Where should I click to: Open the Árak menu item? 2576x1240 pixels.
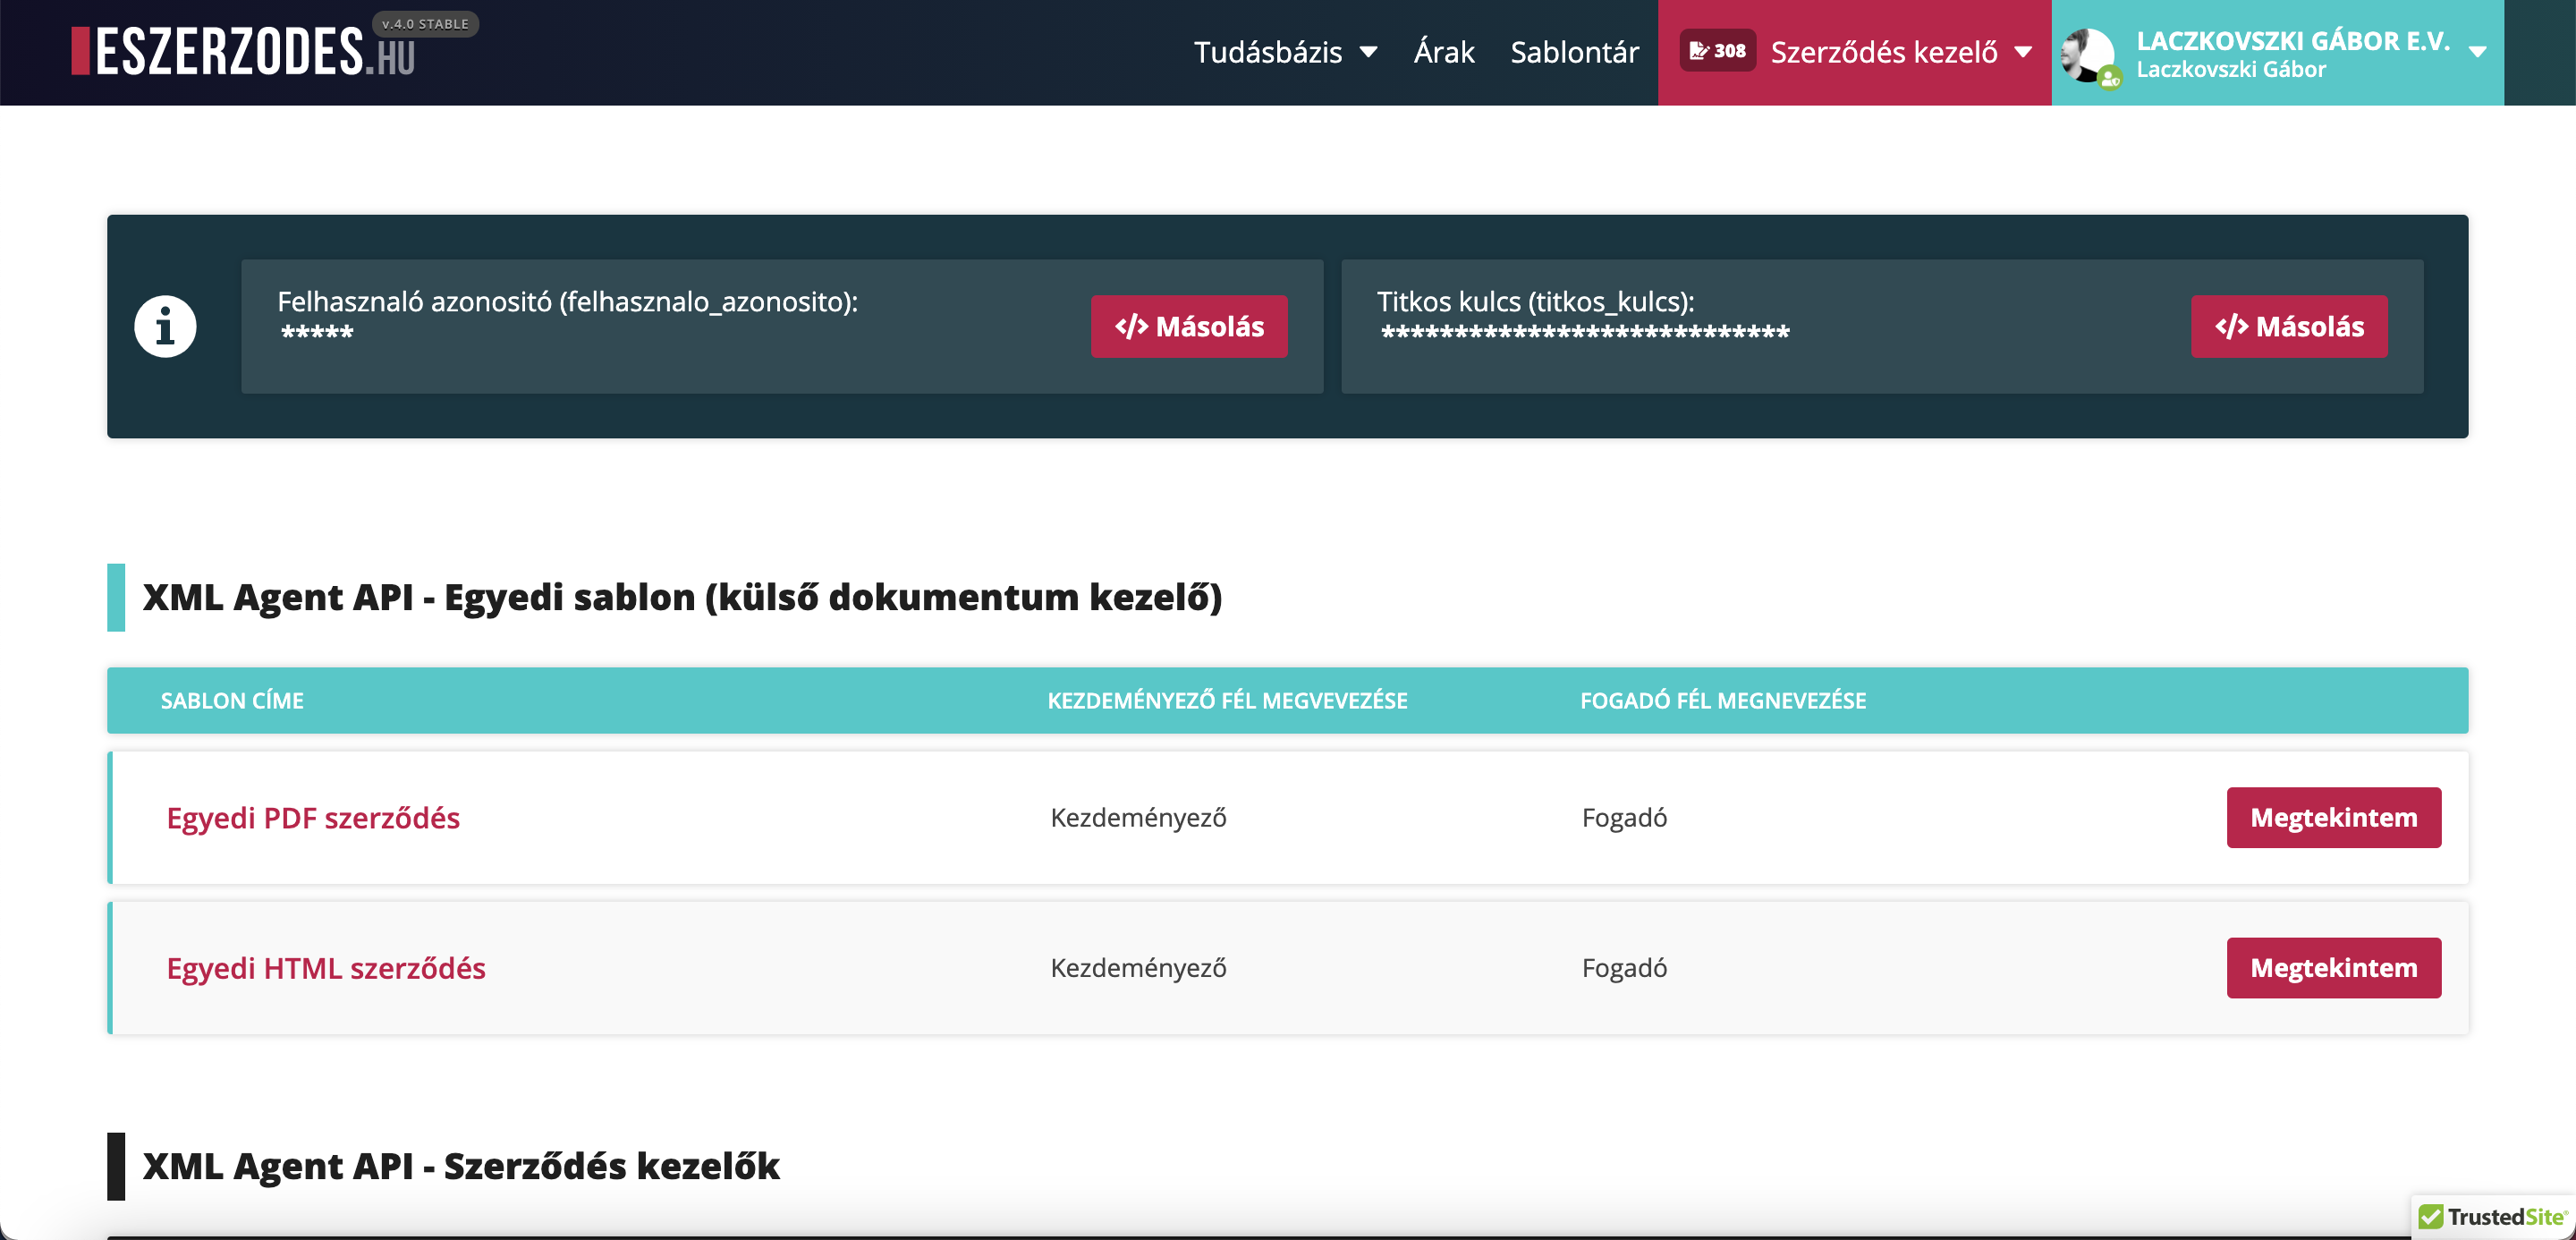pyautogui.click(x=1443, y=51)
